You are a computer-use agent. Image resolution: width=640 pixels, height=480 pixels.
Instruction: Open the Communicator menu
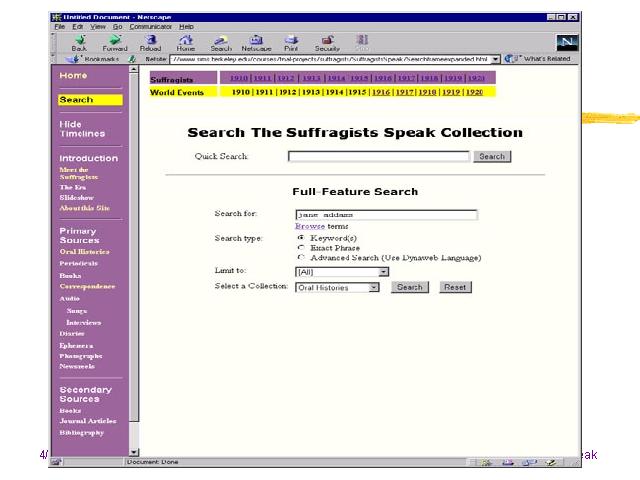coord(151,27)
